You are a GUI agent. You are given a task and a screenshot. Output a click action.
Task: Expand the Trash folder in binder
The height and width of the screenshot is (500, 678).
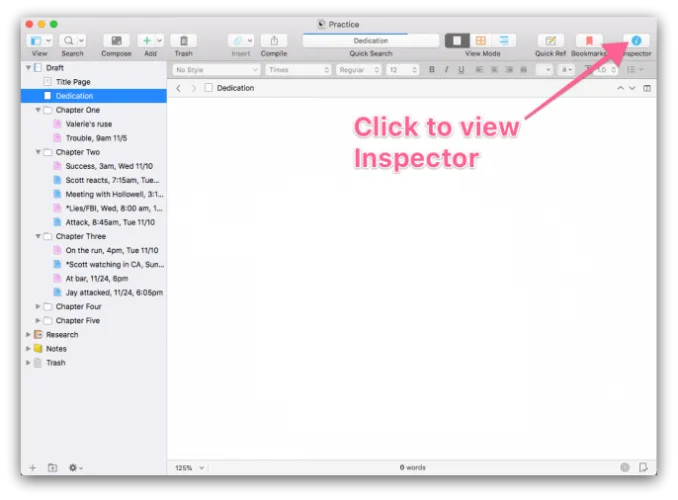tap(28, 362)
